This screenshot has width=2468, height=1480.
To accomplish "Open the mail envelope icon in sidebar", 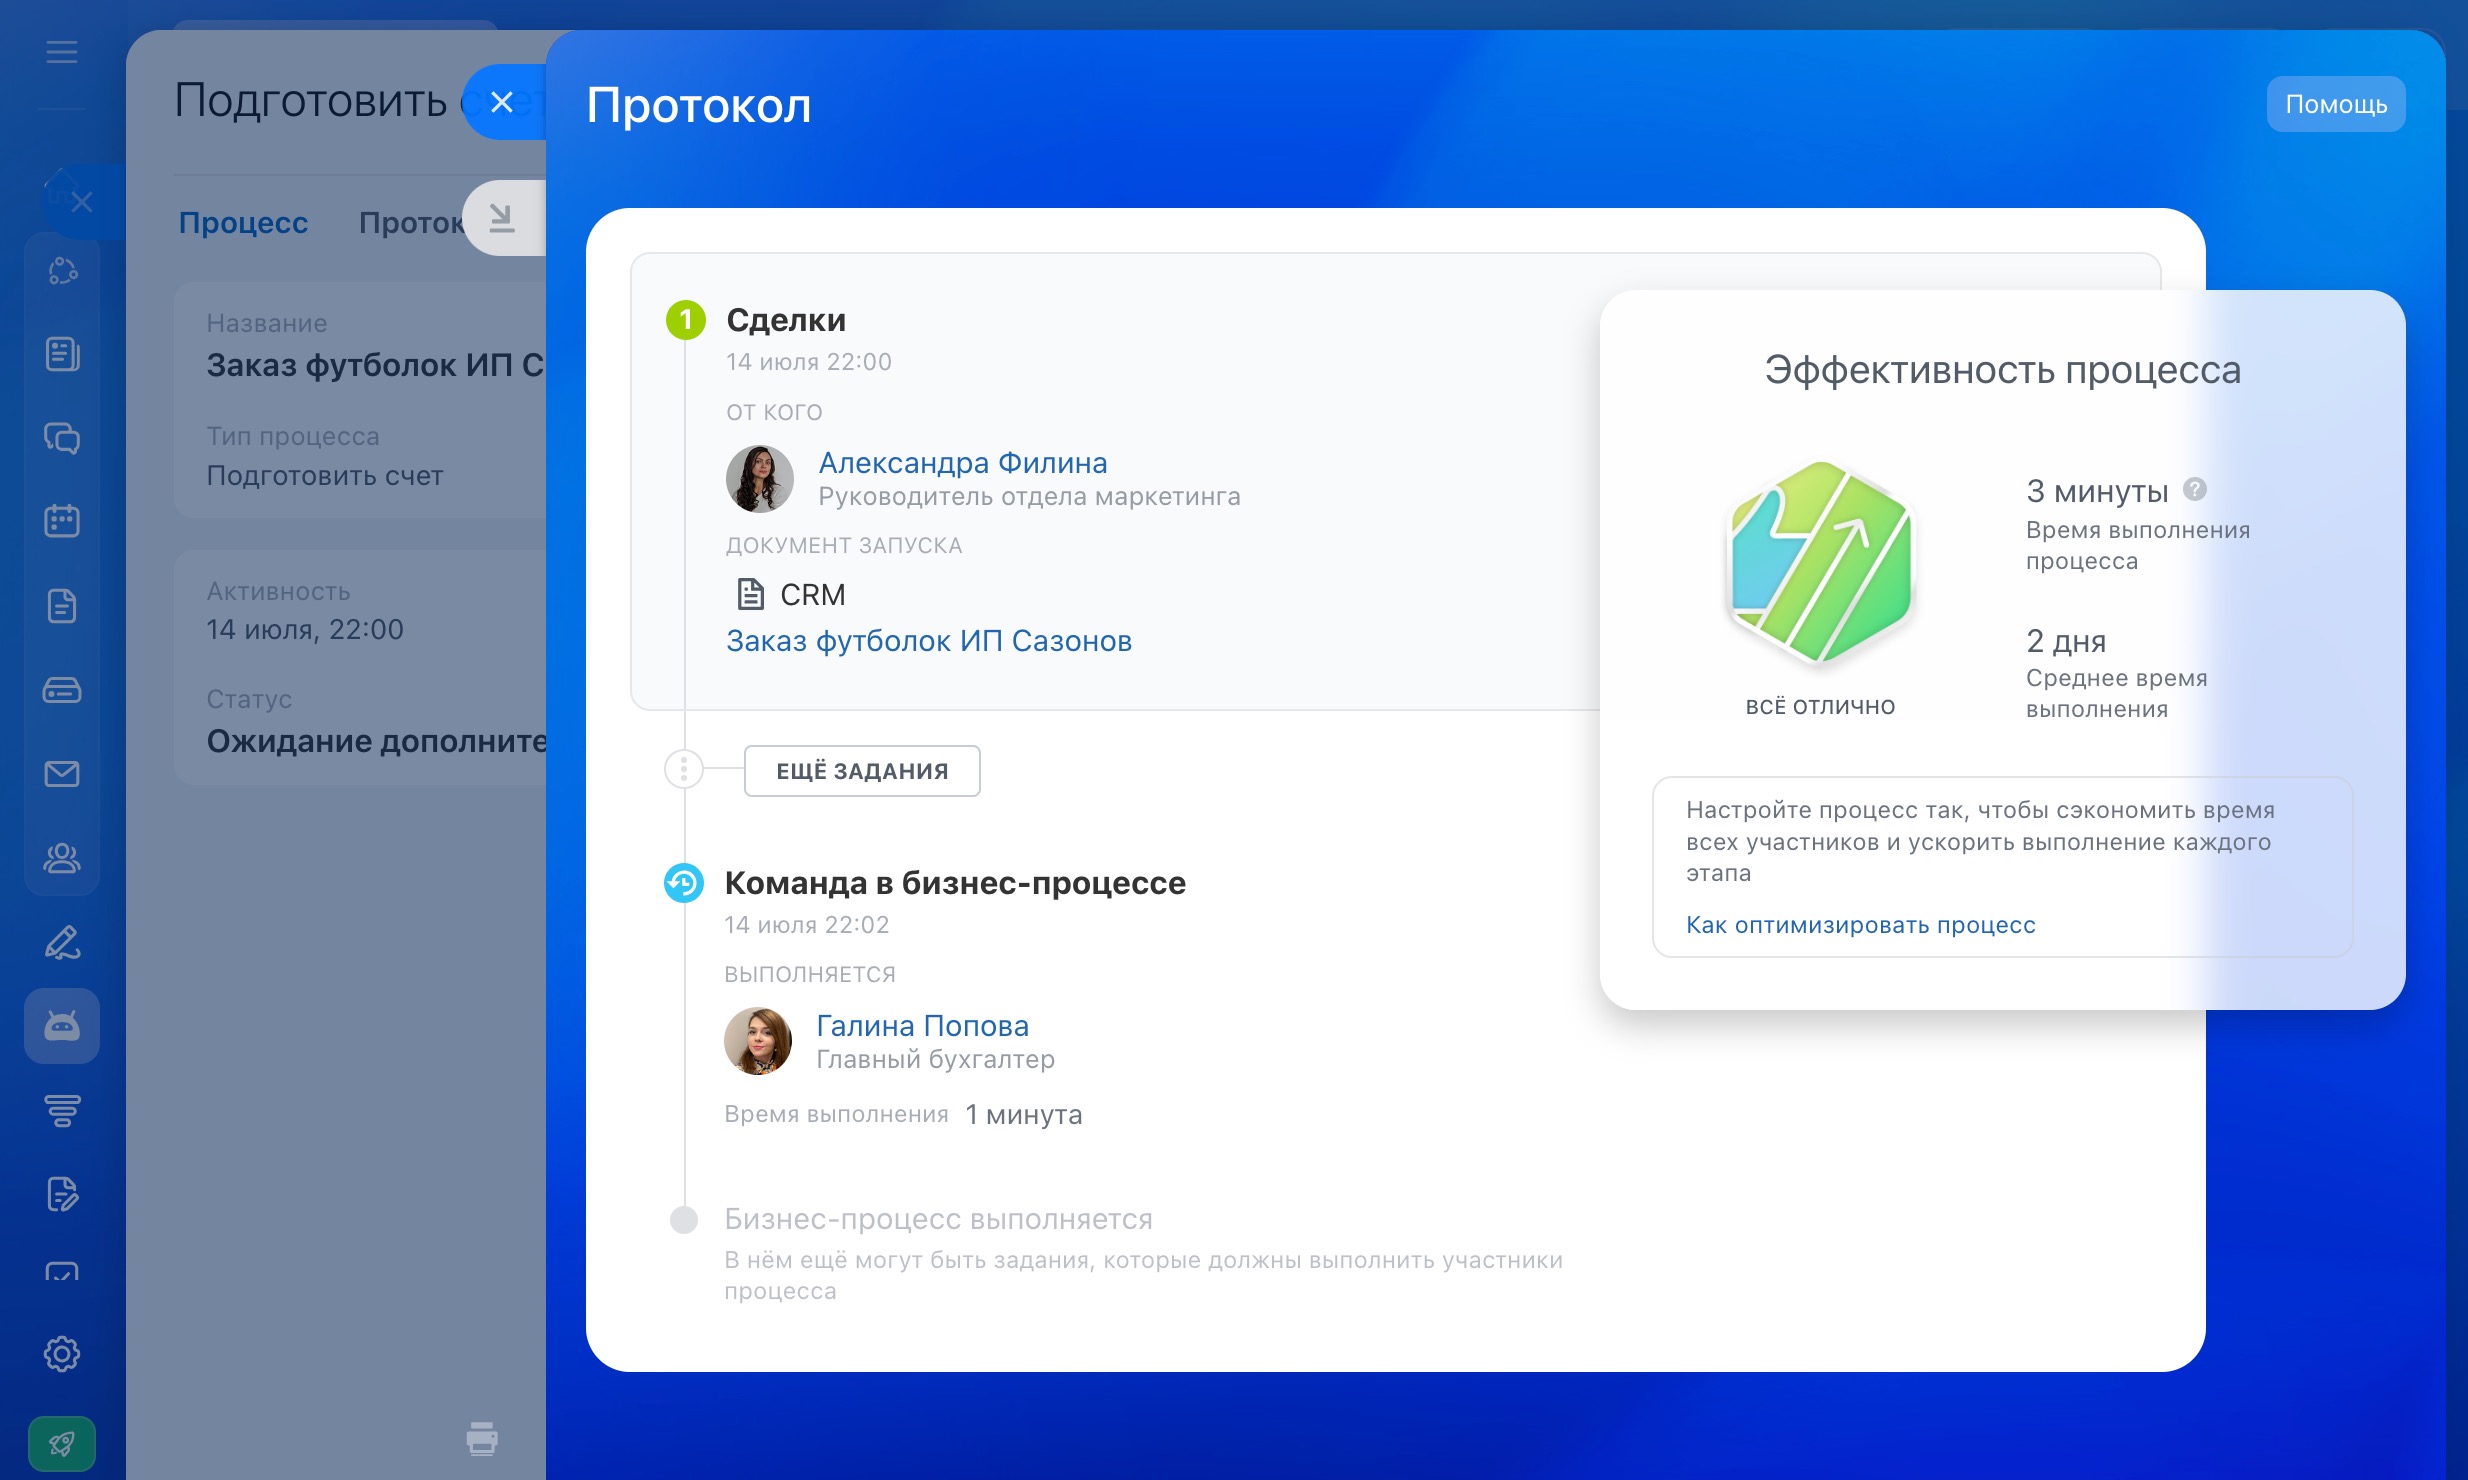I will [62, 773].
